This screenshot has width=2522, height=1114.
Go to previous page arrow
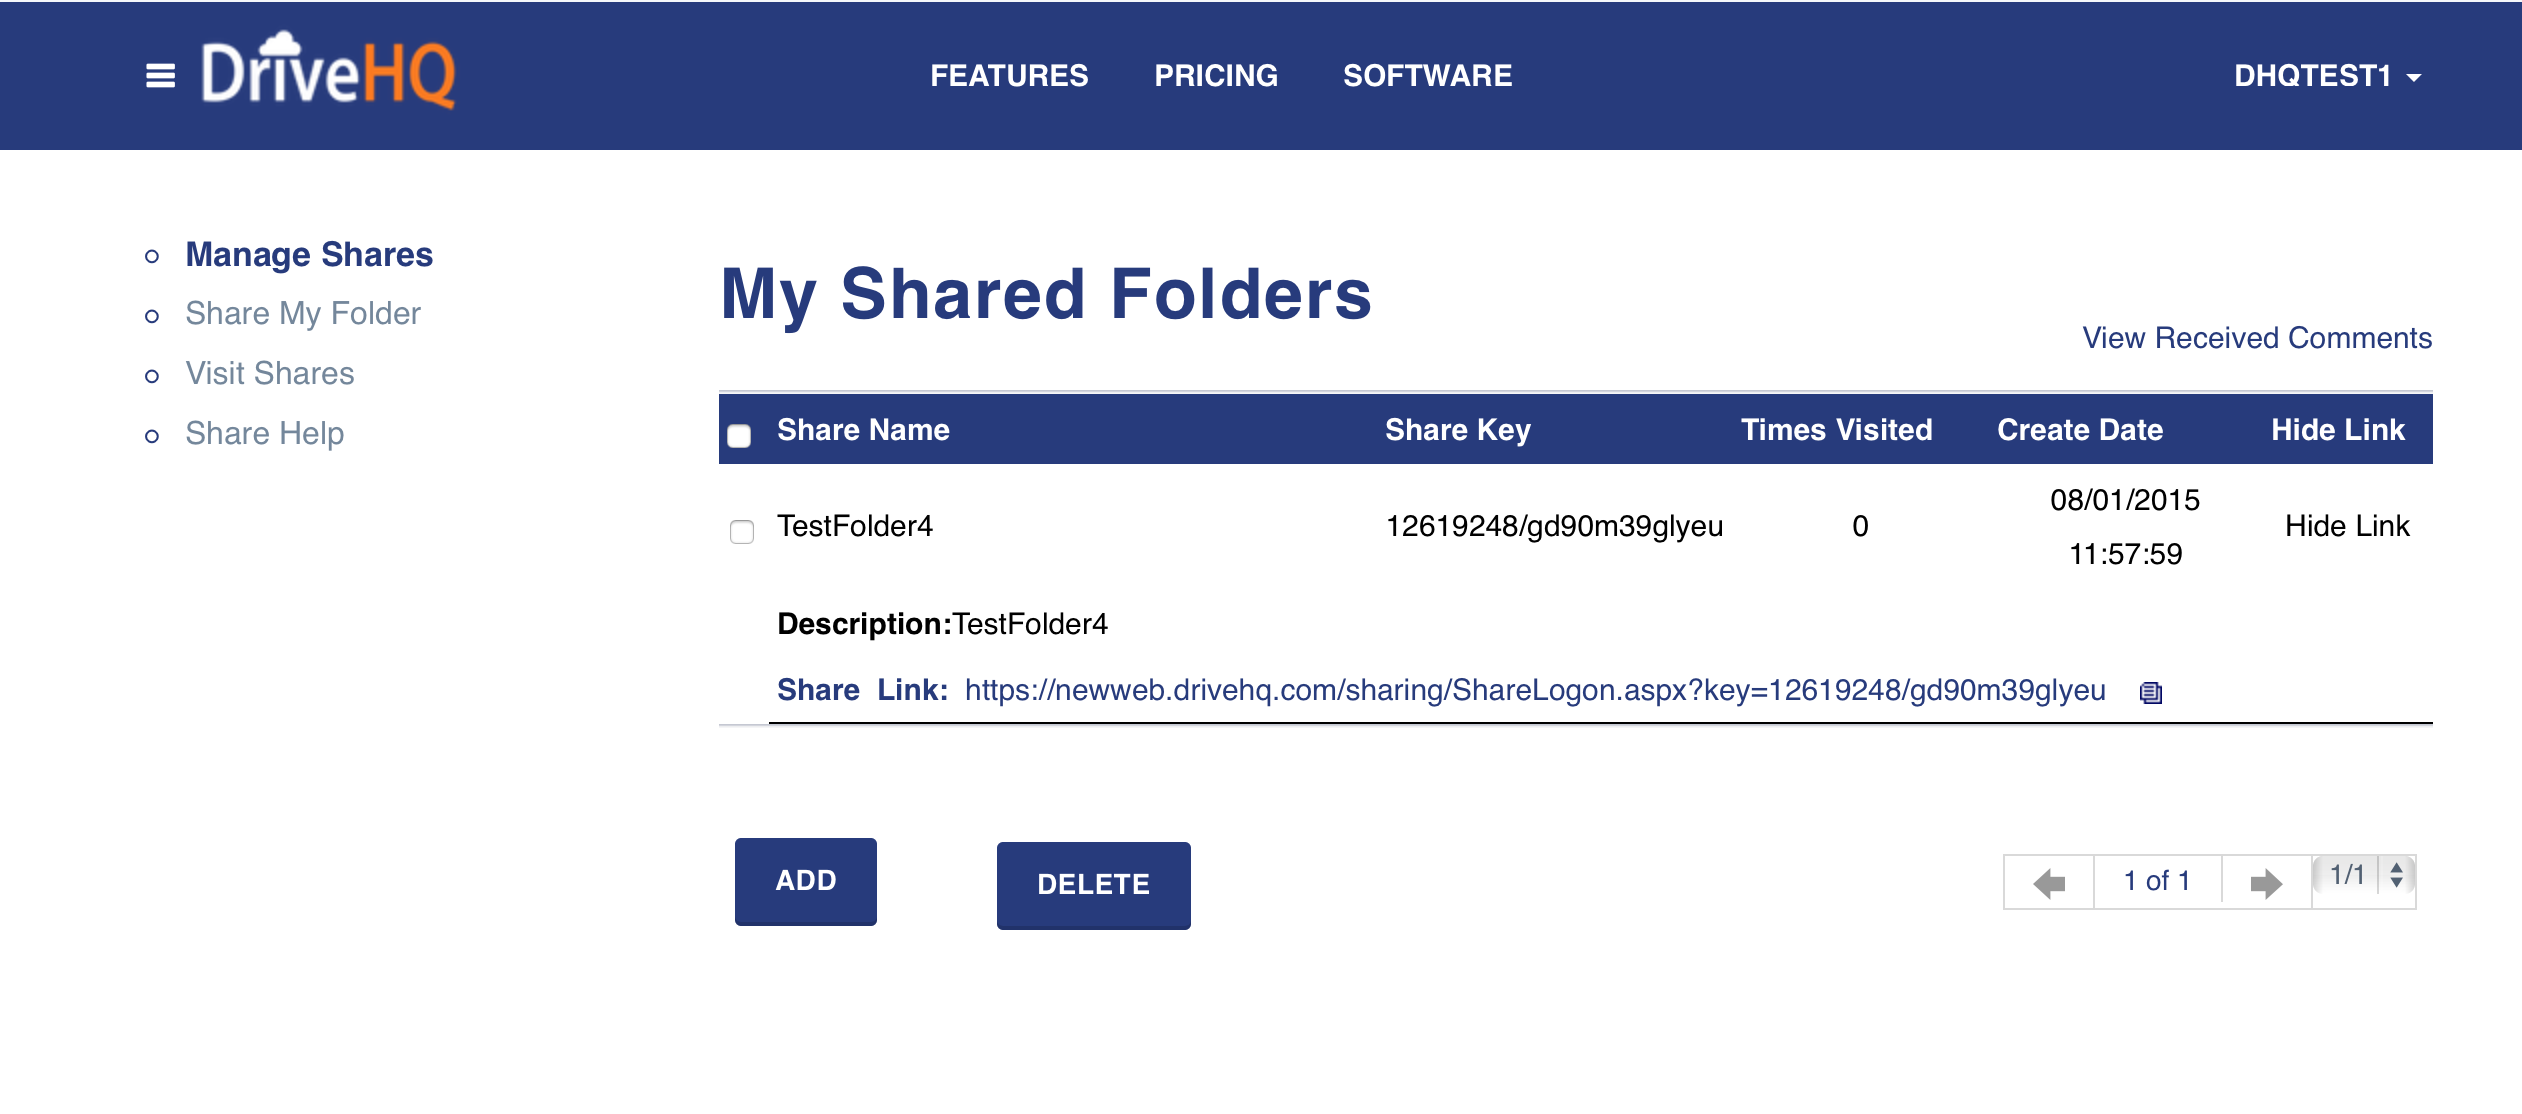click(x=2049, y=882)
